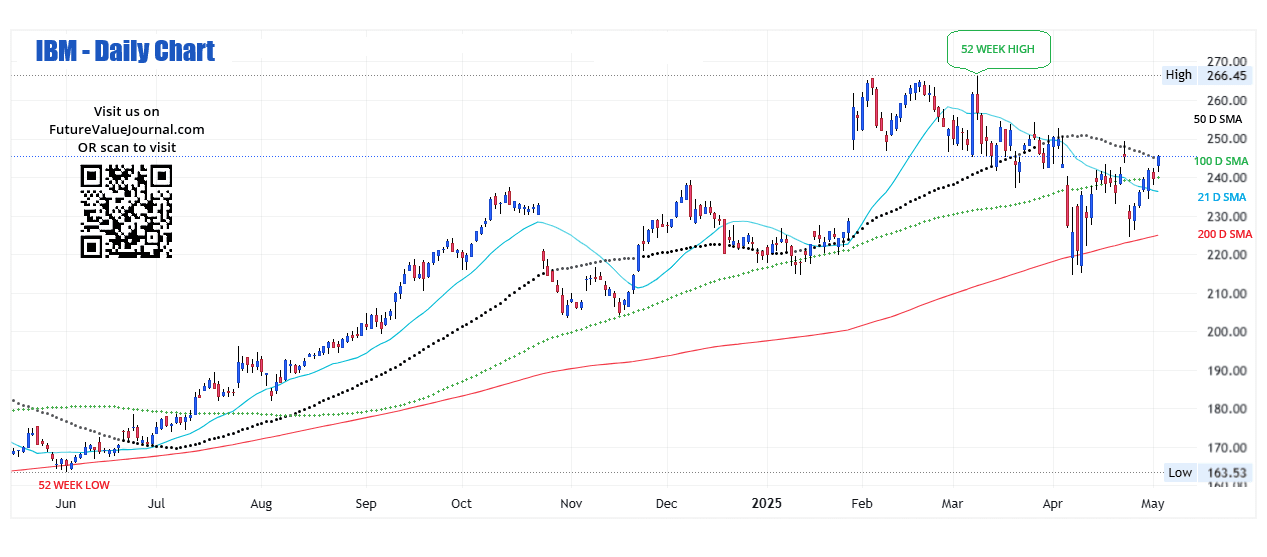Click the Dec label on time axis

tap(667, 504)
